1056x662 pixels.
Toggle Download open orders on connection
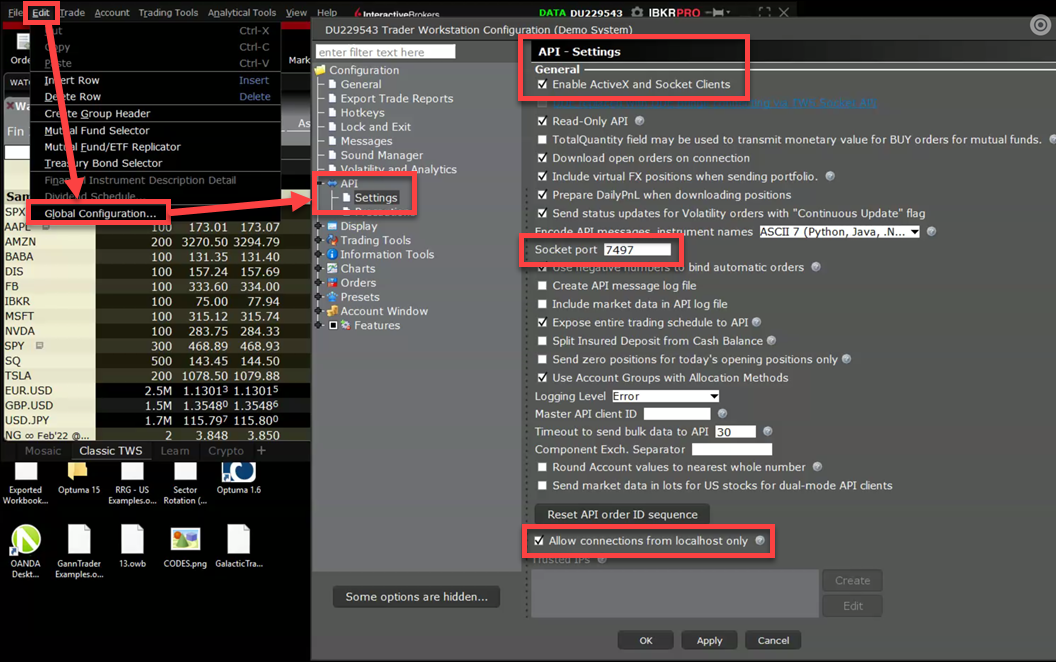click(x=542, y=158)
